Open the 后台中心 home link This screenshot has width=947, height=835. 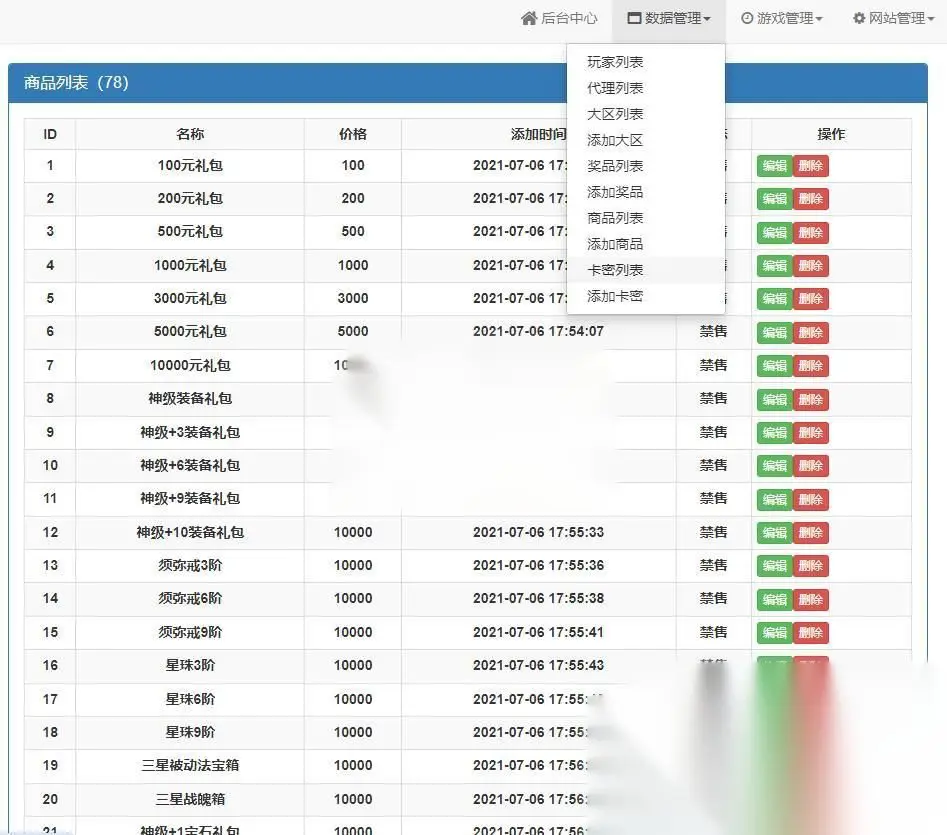pyautogui.click(x=559, y=18)
